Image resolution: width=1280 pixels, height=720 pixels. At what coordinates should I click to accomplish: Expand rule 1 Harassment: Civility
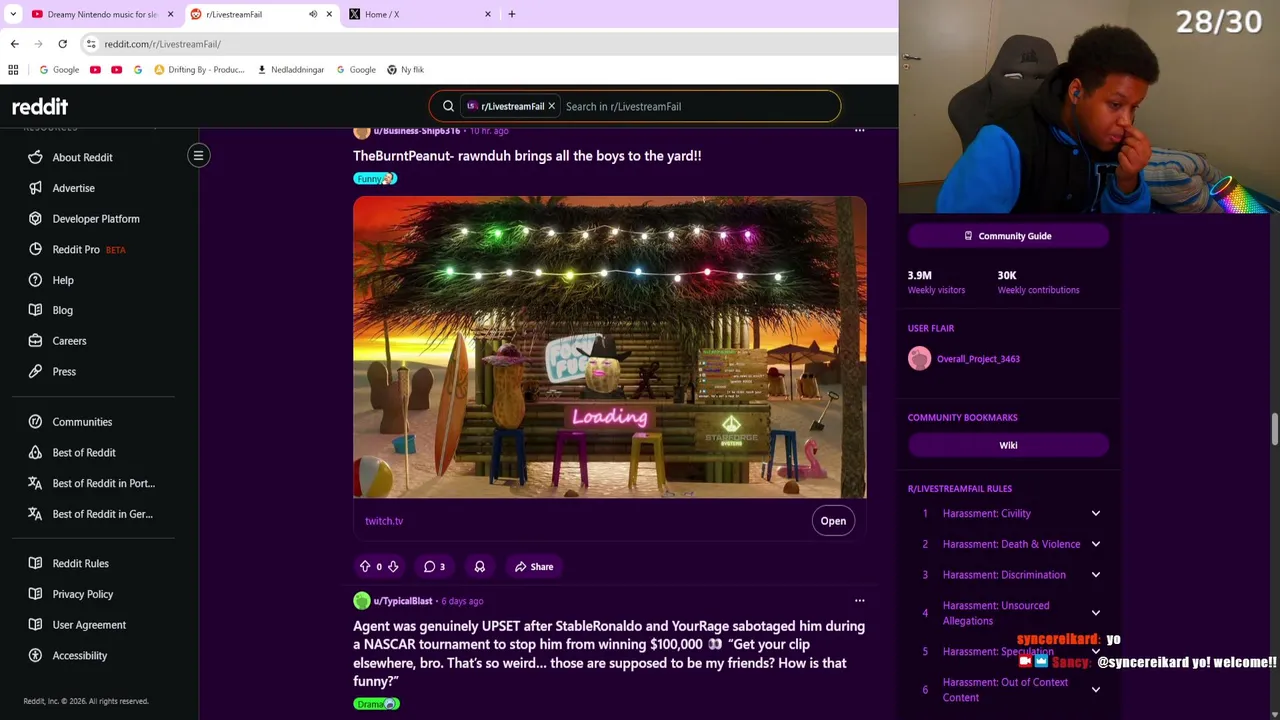coord(1095,513)
